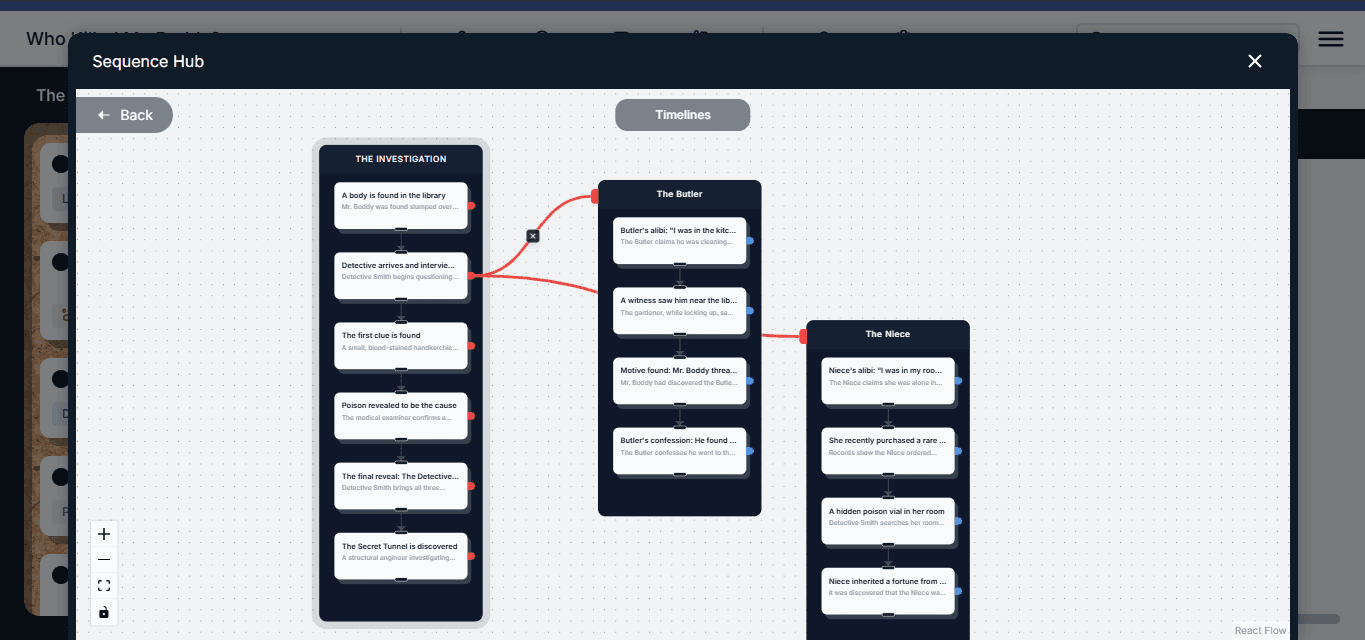
Task: Click the red handle on 'The first clue is found'
Action: tap(471, 346)
